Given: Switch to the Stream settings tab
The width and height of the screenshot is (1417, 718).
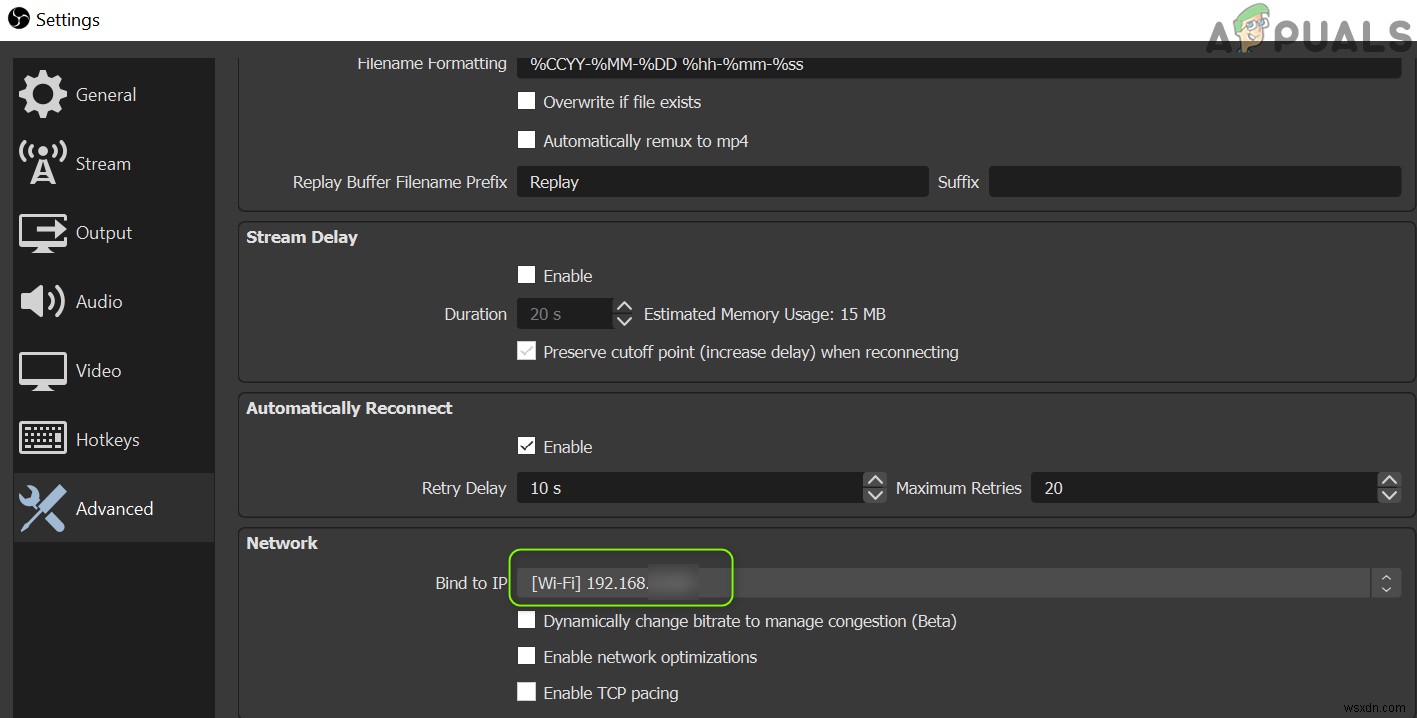Looking at the screenshot, I should [103, 163].
